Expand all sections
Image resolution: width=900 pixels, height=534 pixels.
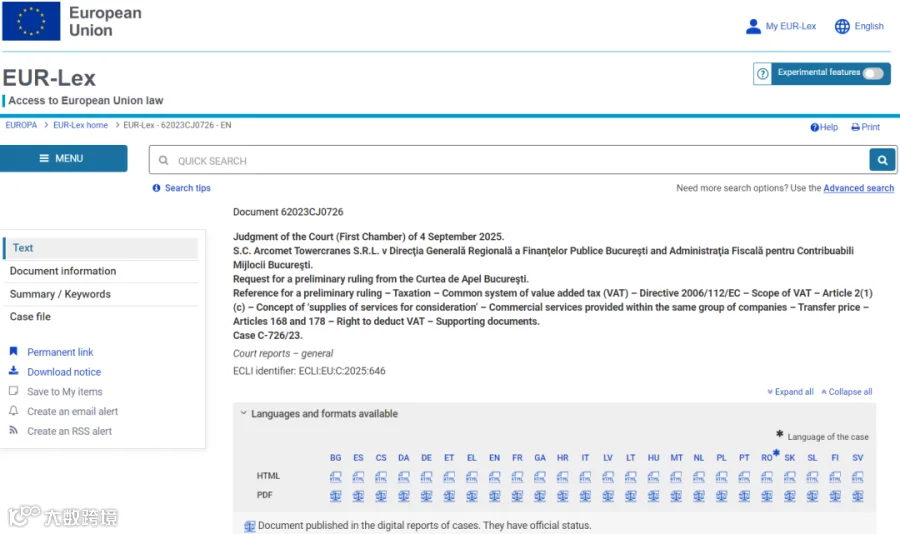coord(790,392)
